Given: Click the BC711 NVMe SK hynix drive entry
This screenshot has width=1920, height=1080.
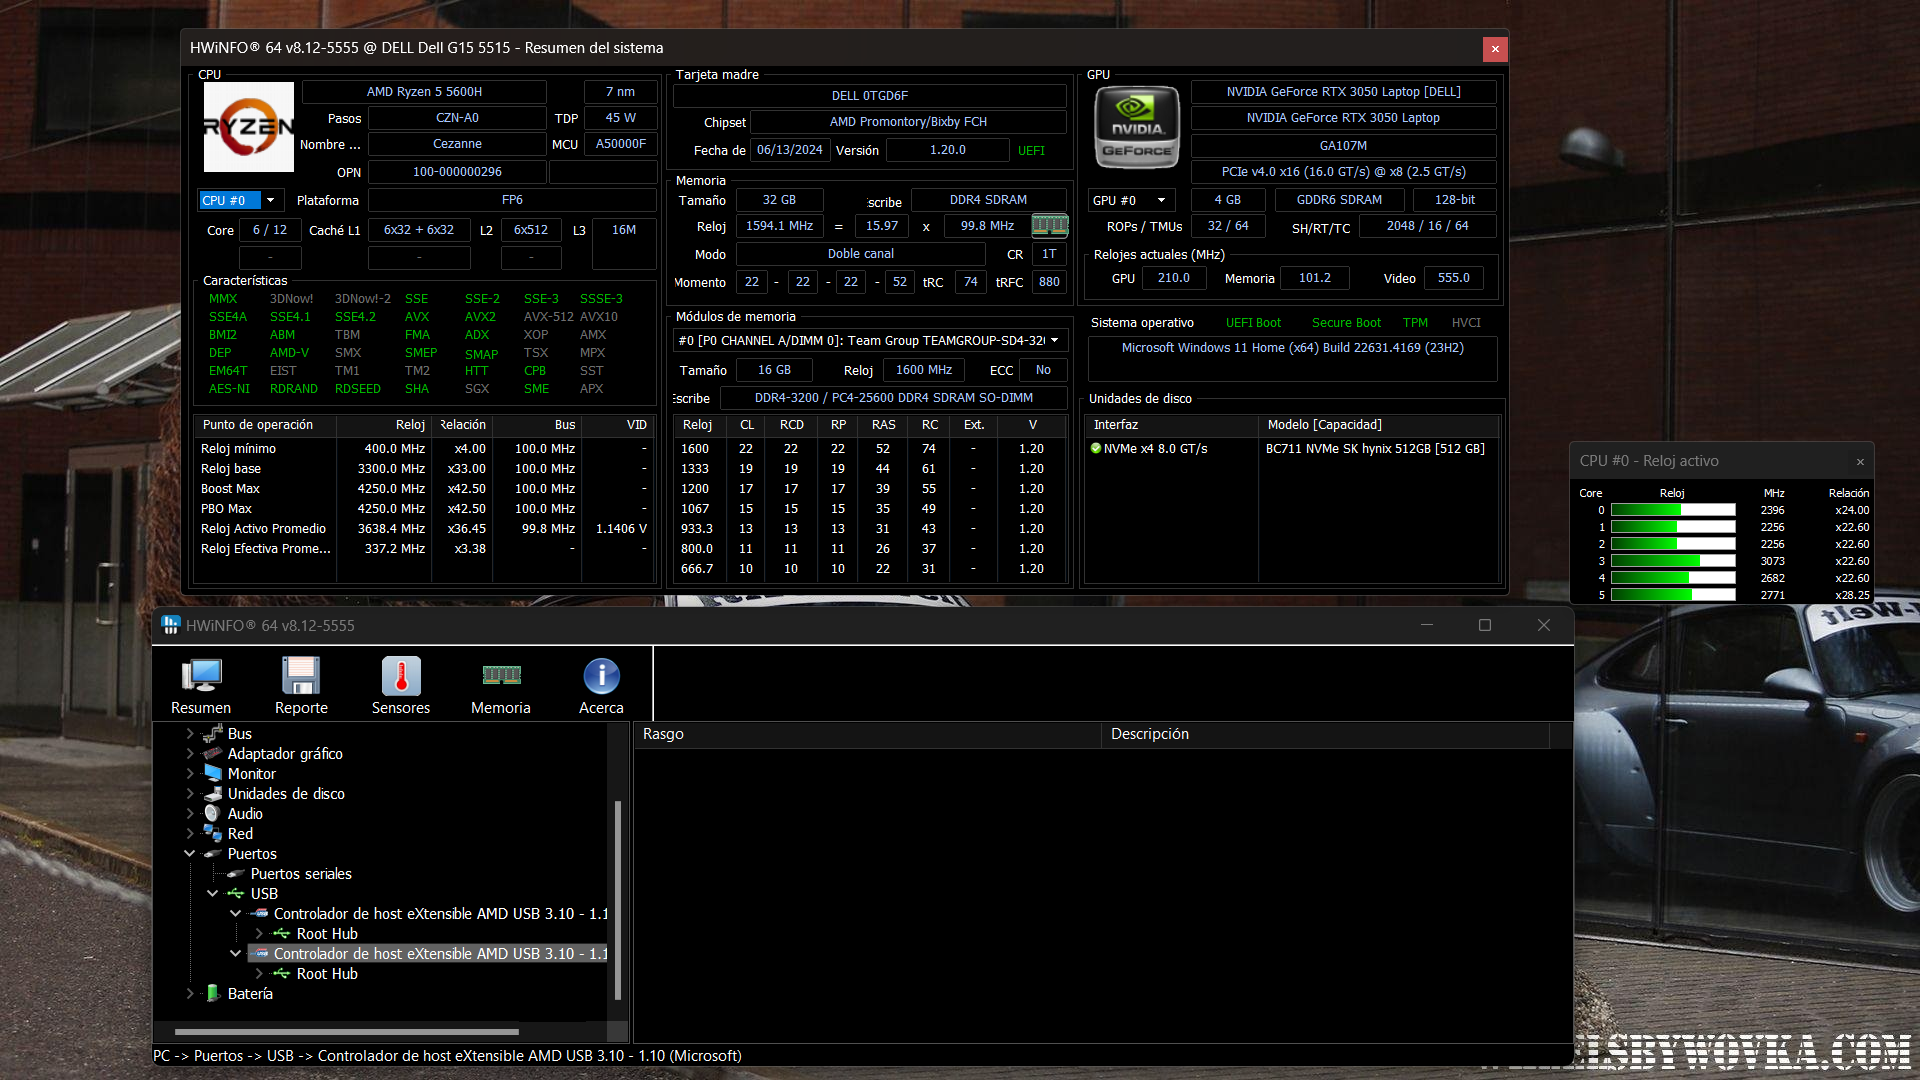Looking at the screenshot, I should pos(1375,449).
